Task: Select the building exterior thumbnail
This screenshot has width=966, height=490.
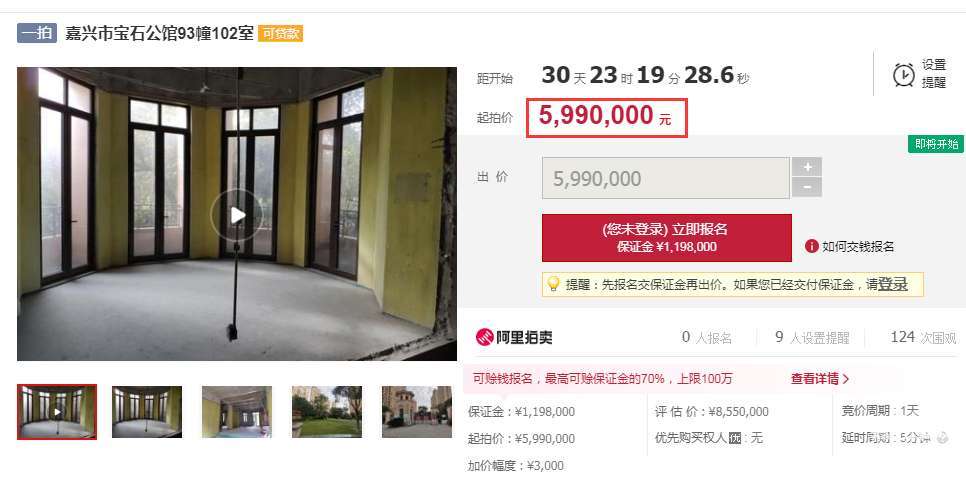Action: [x=416, y=412]
